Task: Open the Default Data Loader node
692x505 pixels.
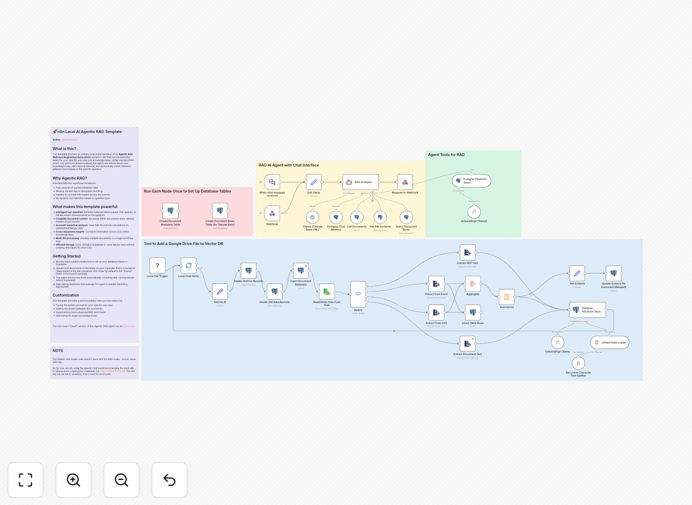Action: [x=609, y=342]
